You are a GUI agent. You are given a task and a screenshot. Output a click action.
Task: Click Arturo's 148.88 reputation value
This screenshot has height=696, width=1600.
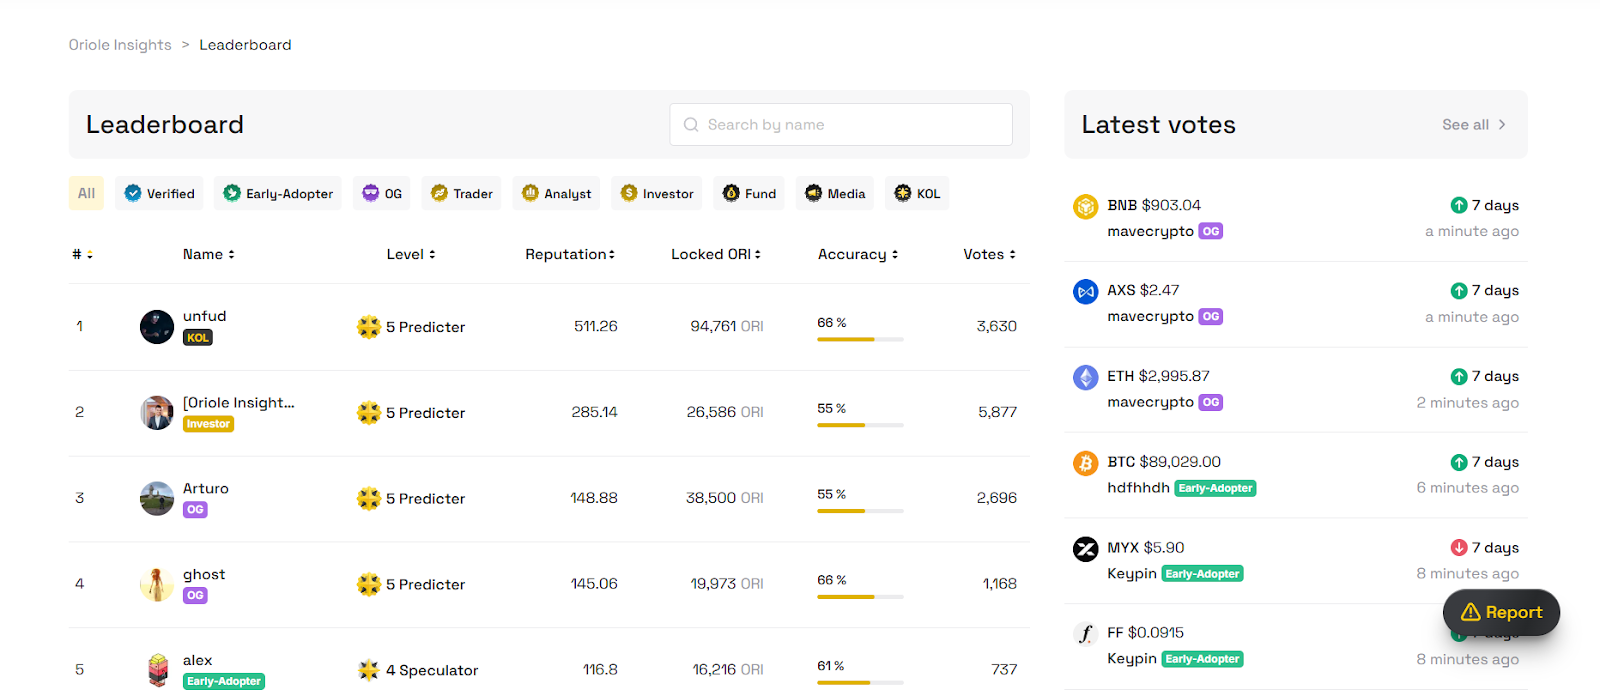[x=594, y=498]
